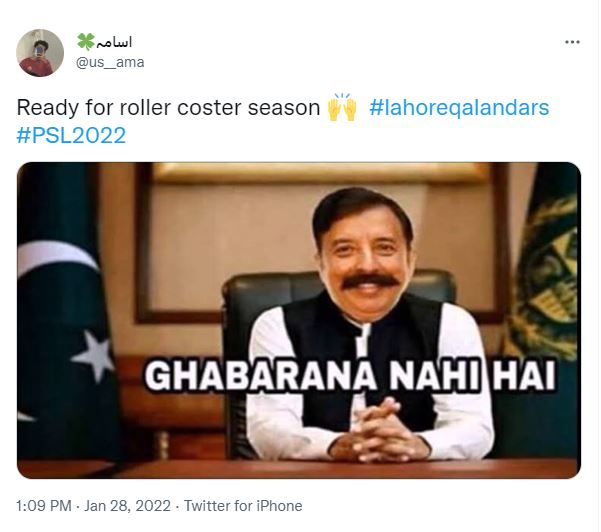Click the Jan 28, 2022 date

click(127, 506)
